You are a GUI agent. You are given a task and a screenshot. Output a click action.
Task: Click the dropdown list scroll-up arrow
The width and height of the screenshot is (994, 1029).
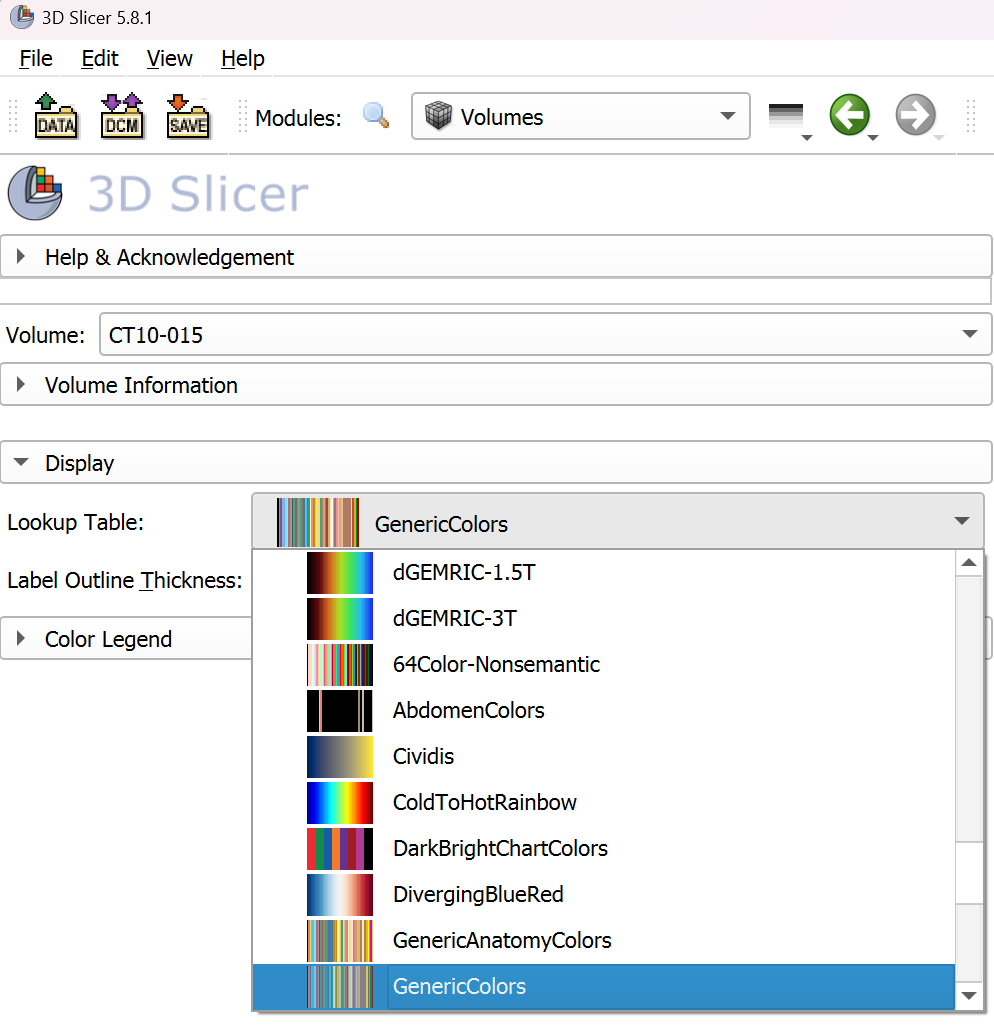[969, 562]
